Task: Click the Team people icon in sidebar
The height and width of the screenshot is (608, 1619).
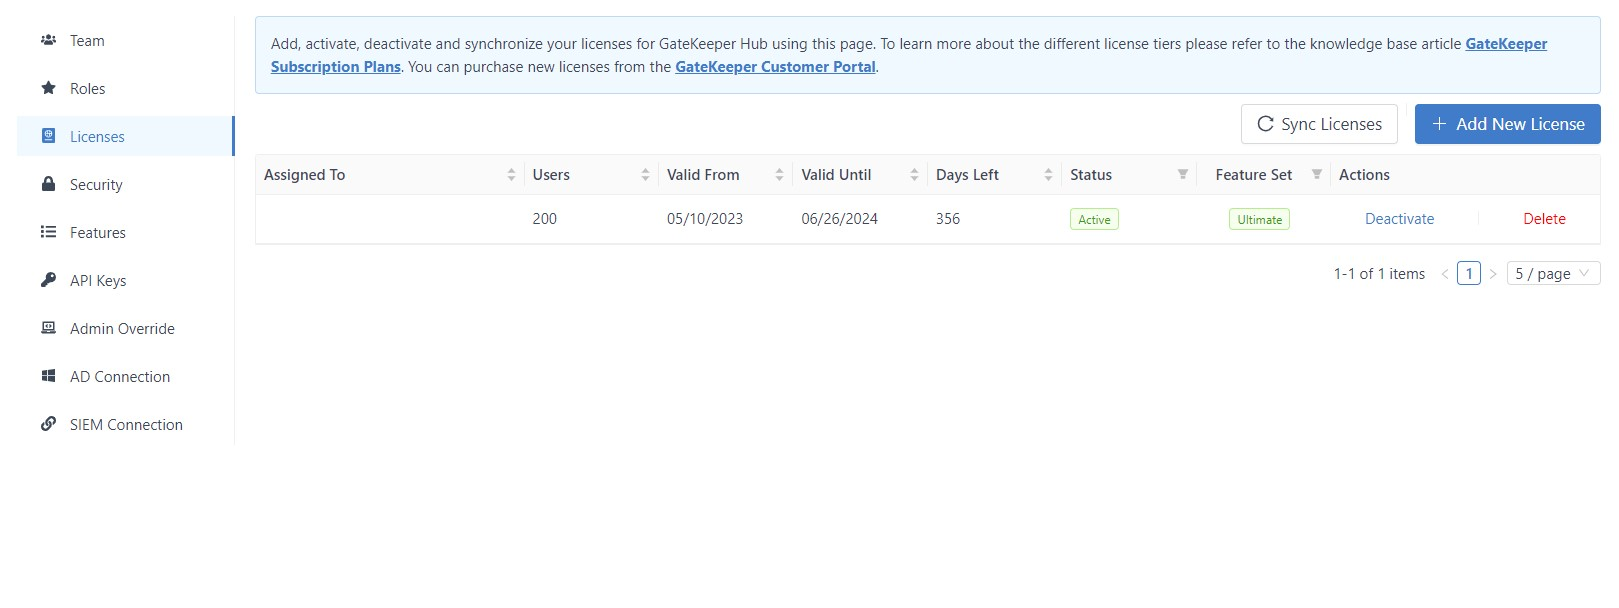Action: pyautogui.click(x=48, y=41)
